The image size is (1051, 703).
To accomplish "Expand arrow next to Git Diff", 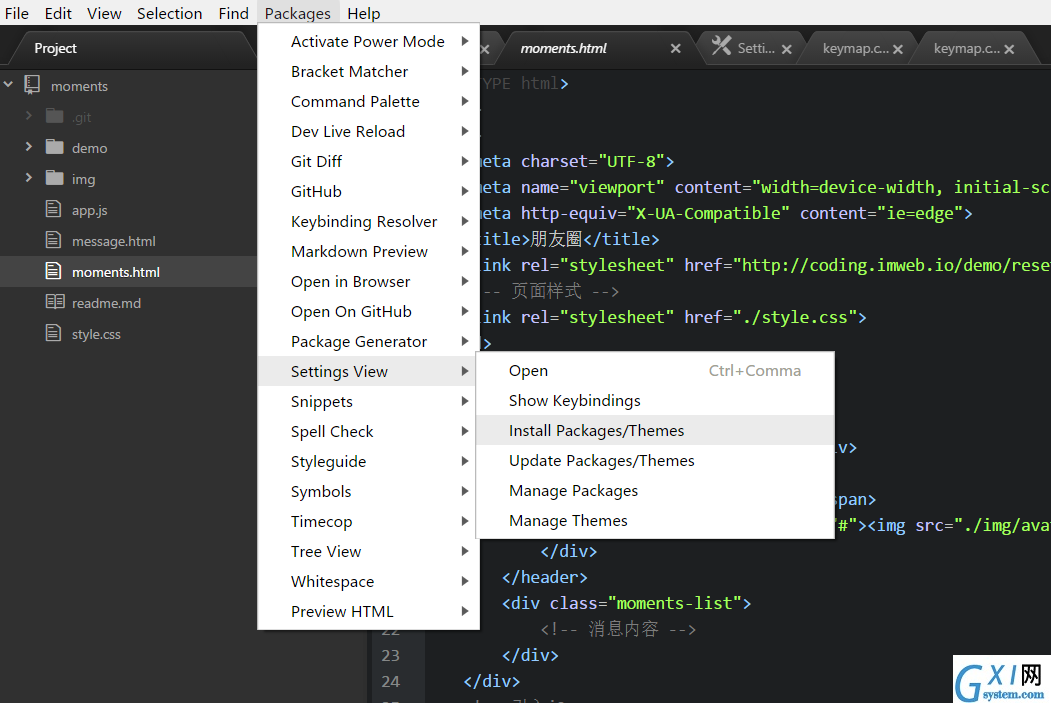I will coord(465,162).
